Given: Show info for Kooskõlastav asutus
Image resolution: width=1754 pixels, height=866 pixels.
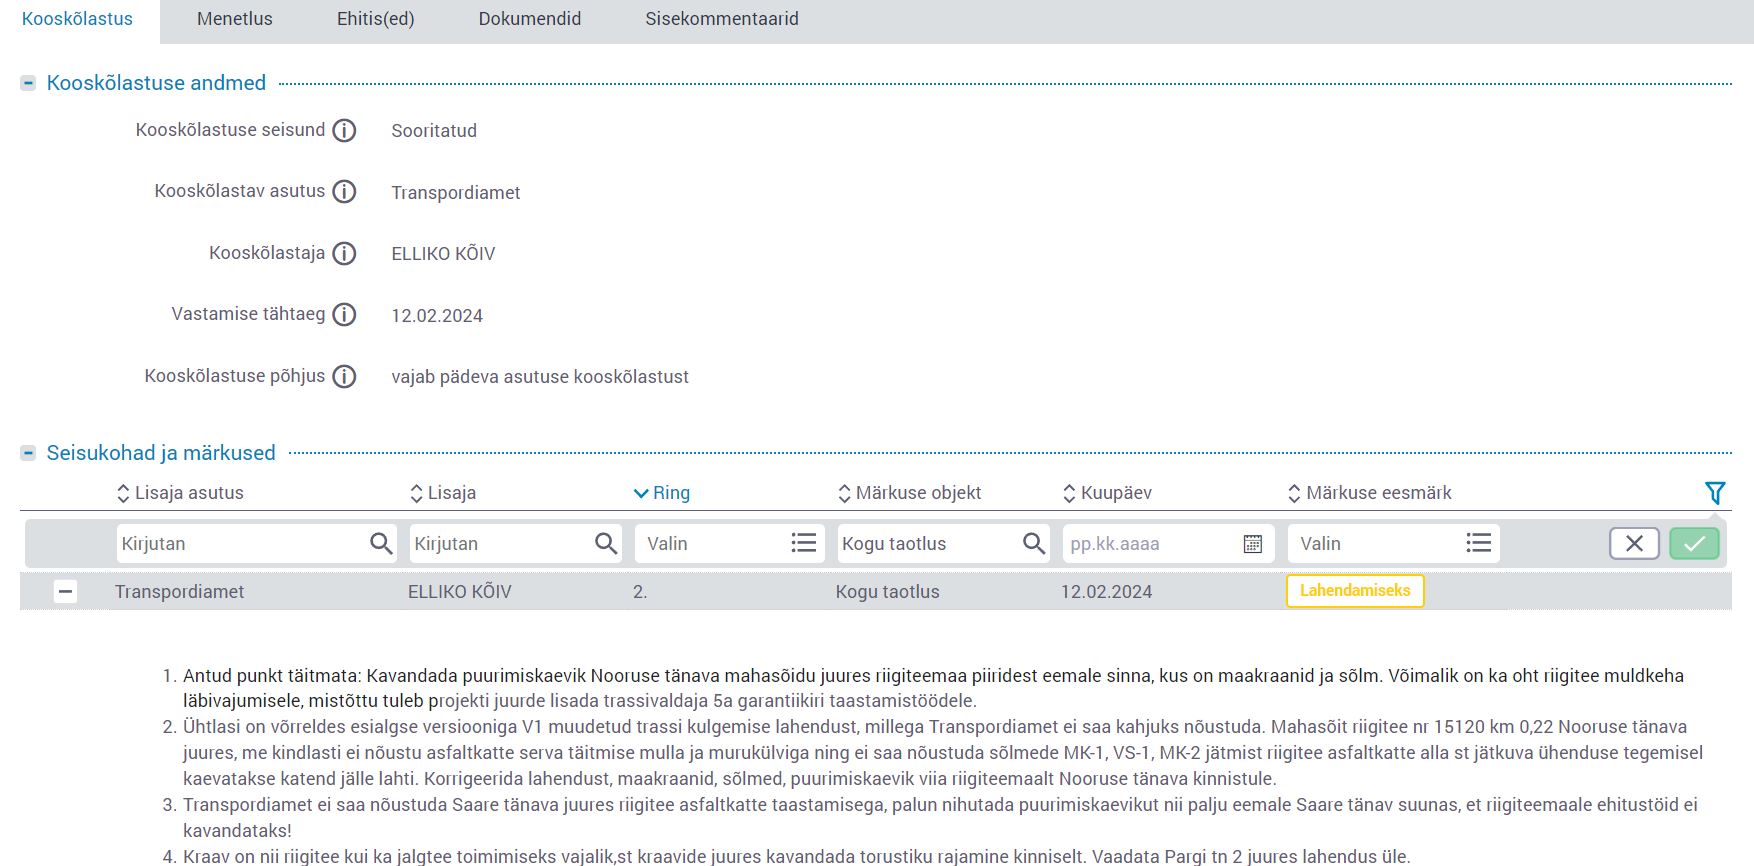Looking at the screenshot, I should (x=344, y=192).
